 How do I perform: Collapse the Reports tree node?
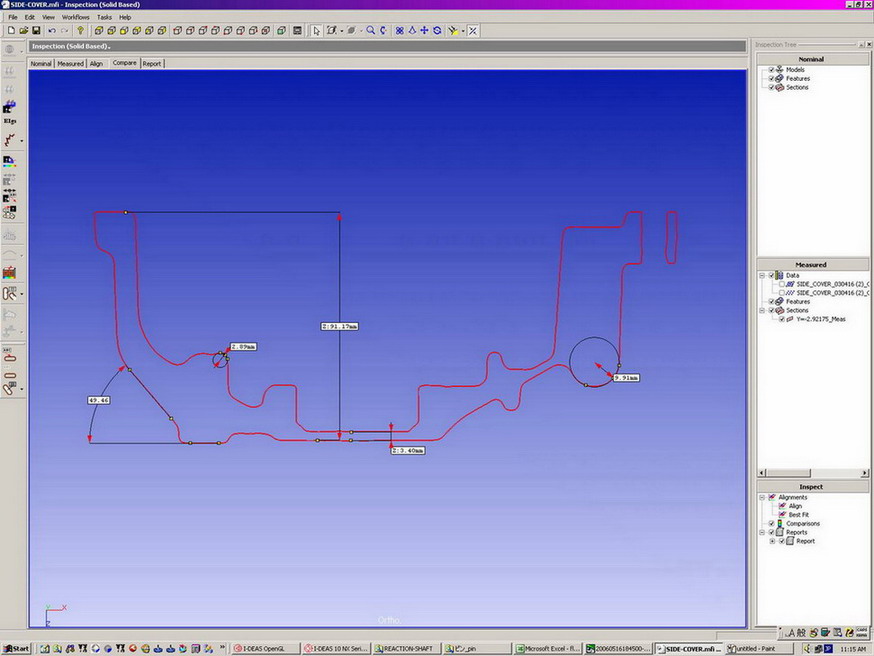click(x=762, y=532)
